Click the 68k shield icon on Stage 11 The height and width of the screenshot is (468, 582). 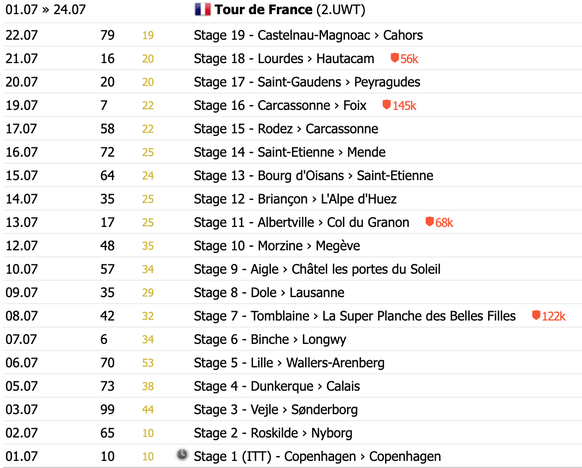[429, 222]
